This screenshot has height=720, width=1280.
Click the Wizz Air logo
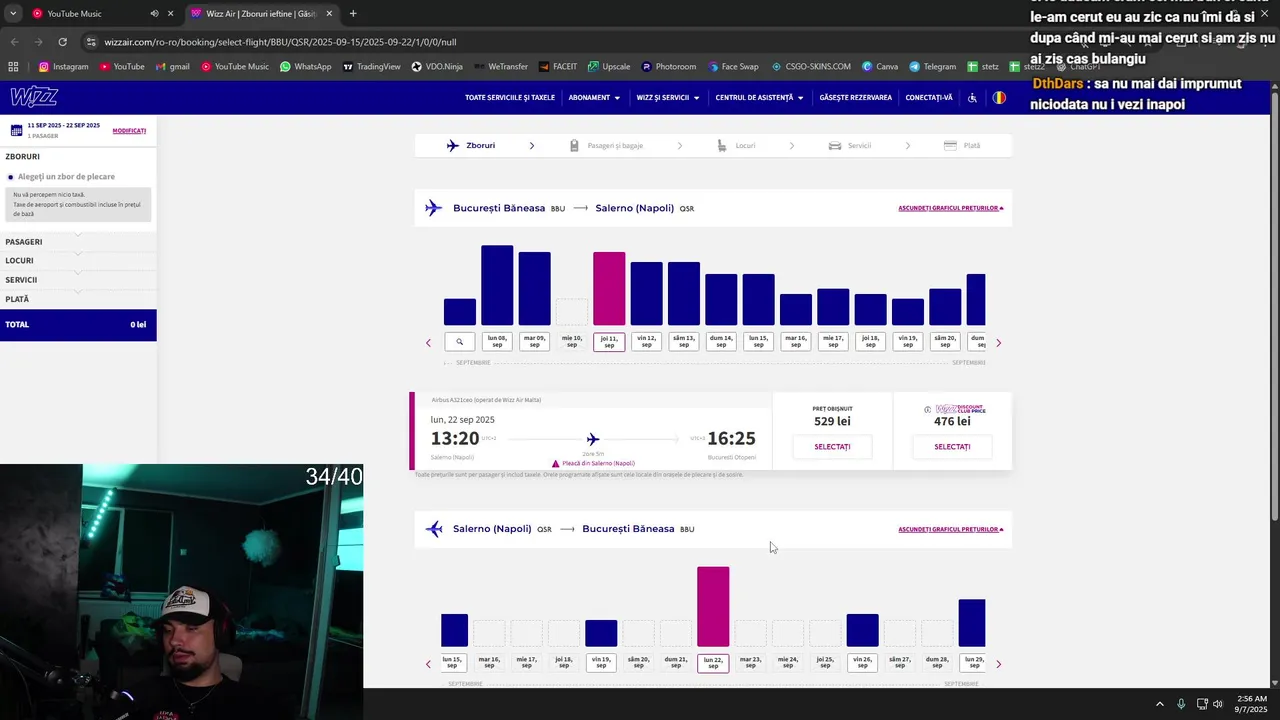(x=34, y=97)
